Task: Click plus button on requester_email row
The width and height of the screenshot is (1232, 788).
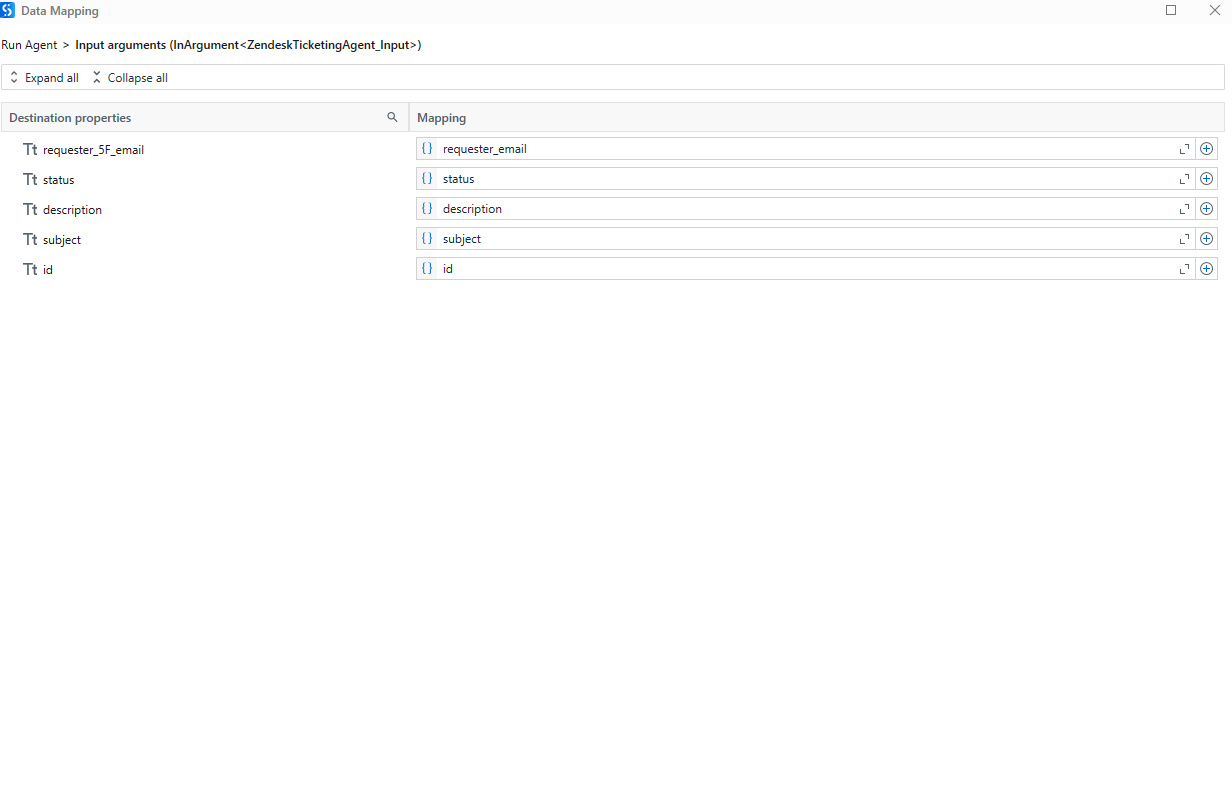Action: 1206,149
